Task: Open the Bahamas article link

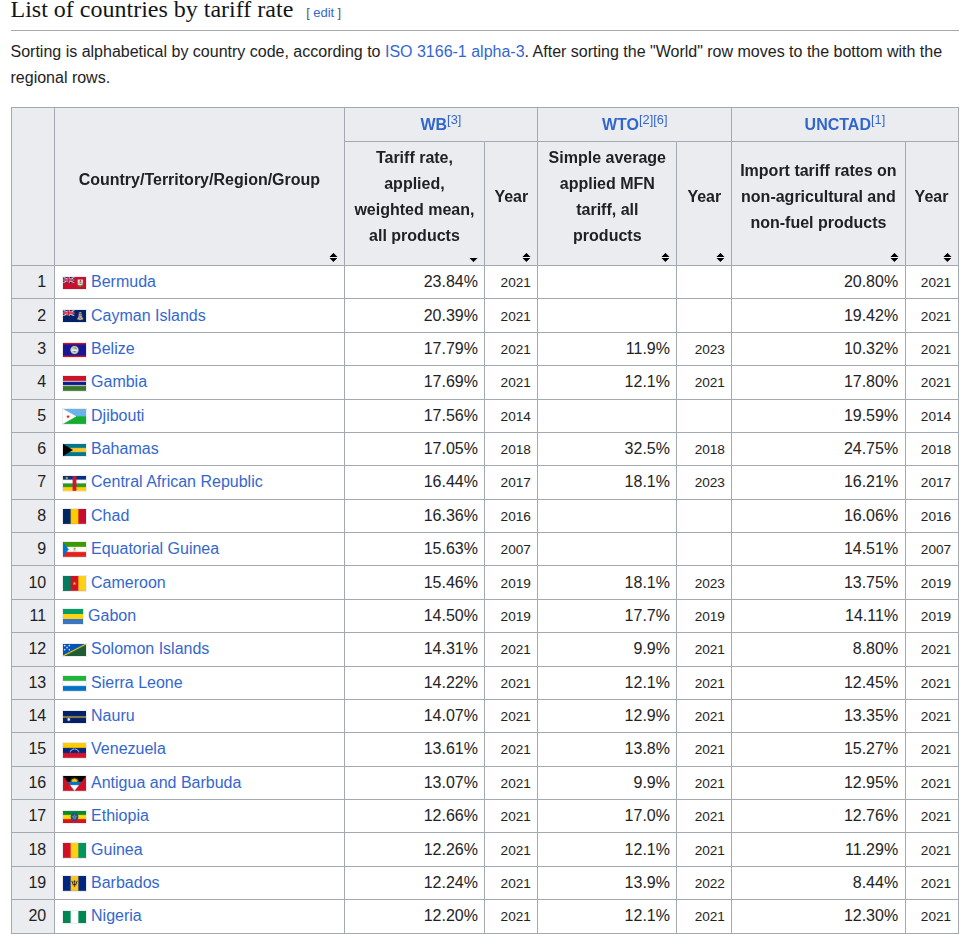Action: coord(125,449)
